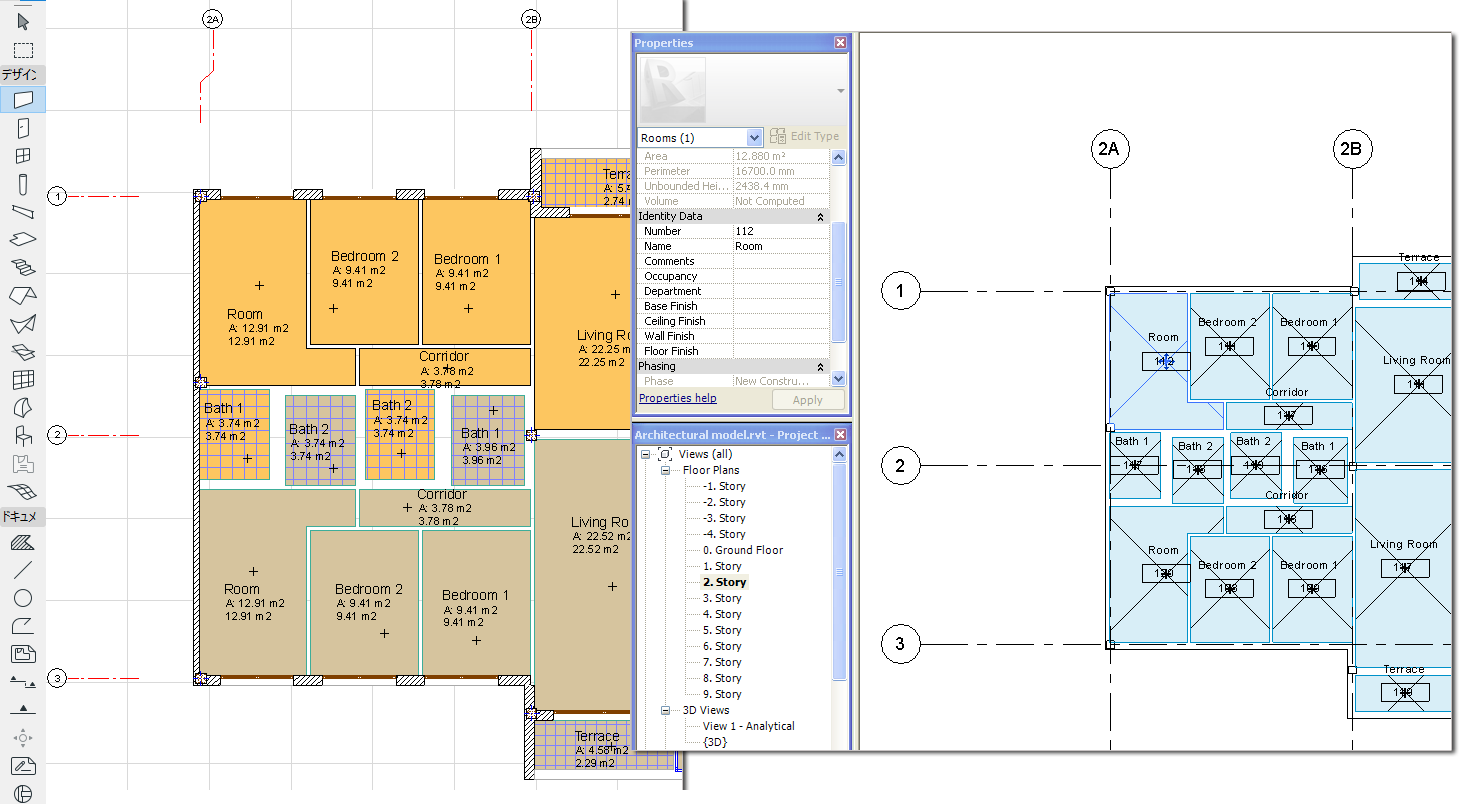Close the Project Browser panel
Image resolution: width=1462 pixels, height=804 pixels.
(840, 435)
